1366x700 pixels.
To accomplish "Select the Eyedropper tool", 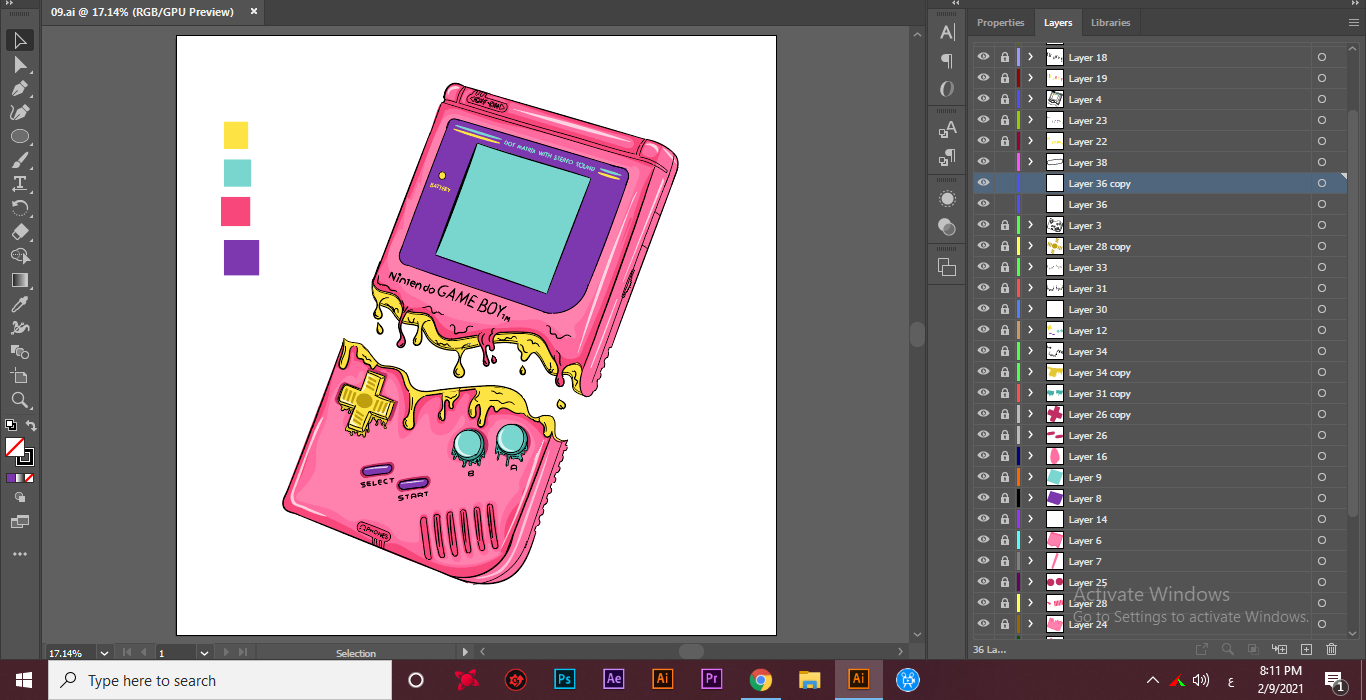I will [x=19, y=304].
